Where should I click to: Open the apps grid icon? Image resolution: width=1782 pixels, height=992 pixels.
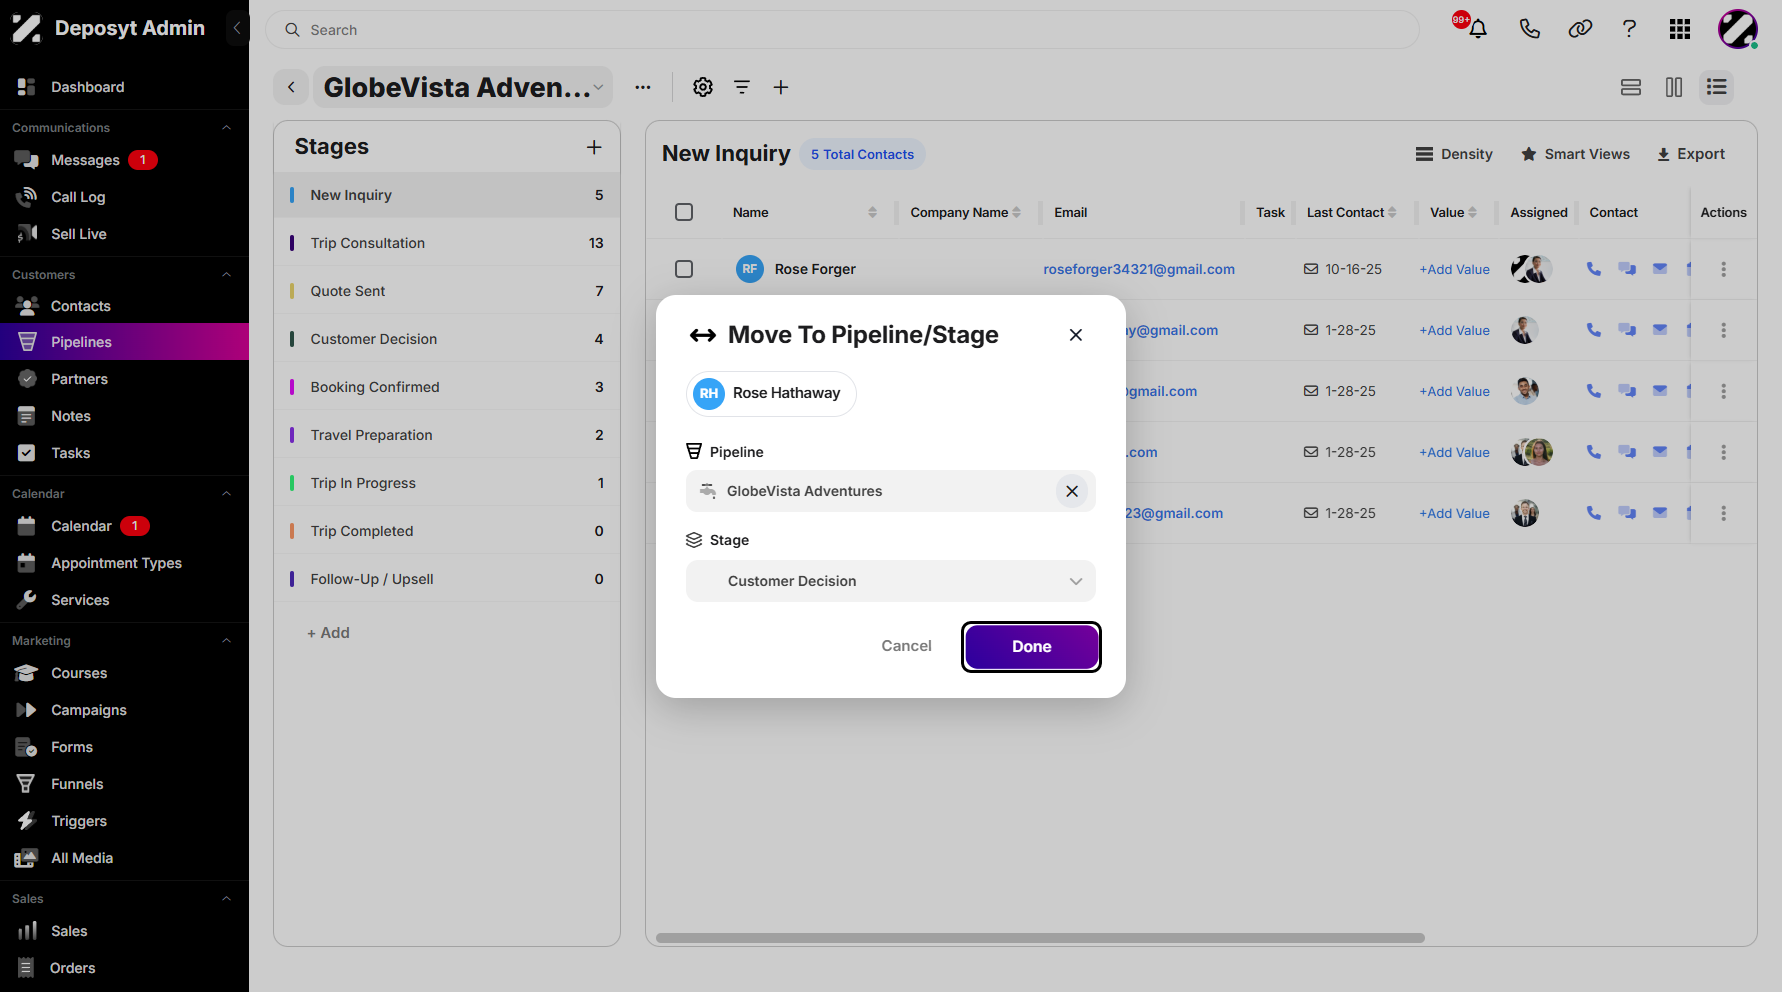(x=1680, y=29)
